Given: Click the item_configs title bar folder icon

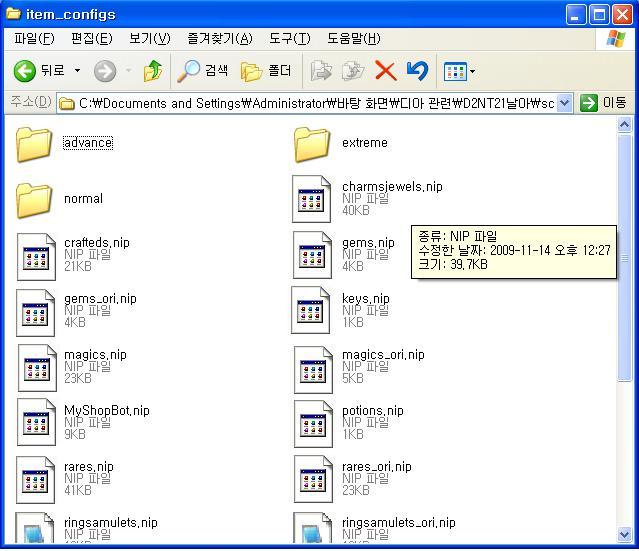Looking at the screenshot, I should pyautogui.click(x=13, y=14).
